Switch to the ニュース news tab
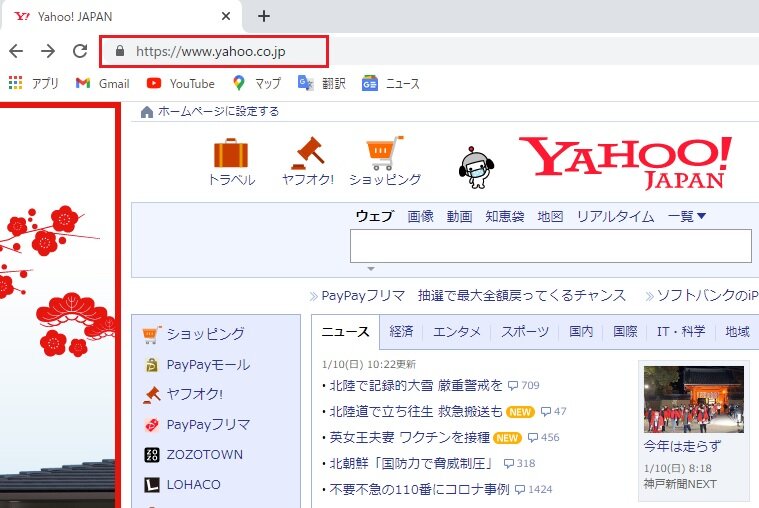 tap(345, 332)
